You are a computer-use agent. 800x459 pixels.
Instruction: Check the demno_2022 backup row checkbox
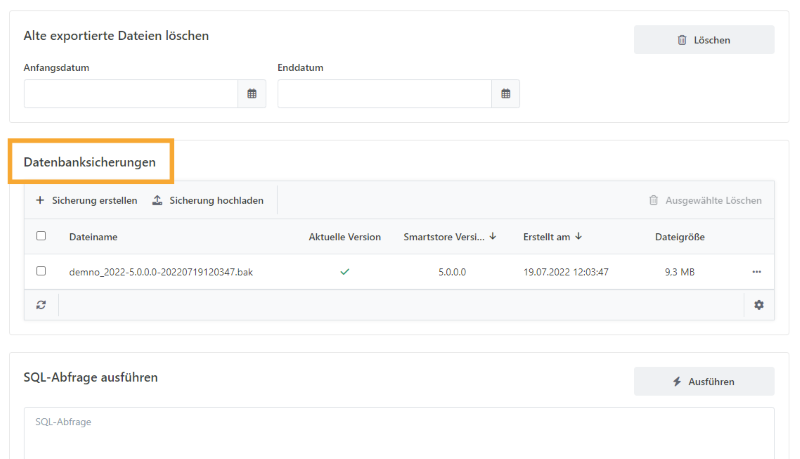pos(41,271)
